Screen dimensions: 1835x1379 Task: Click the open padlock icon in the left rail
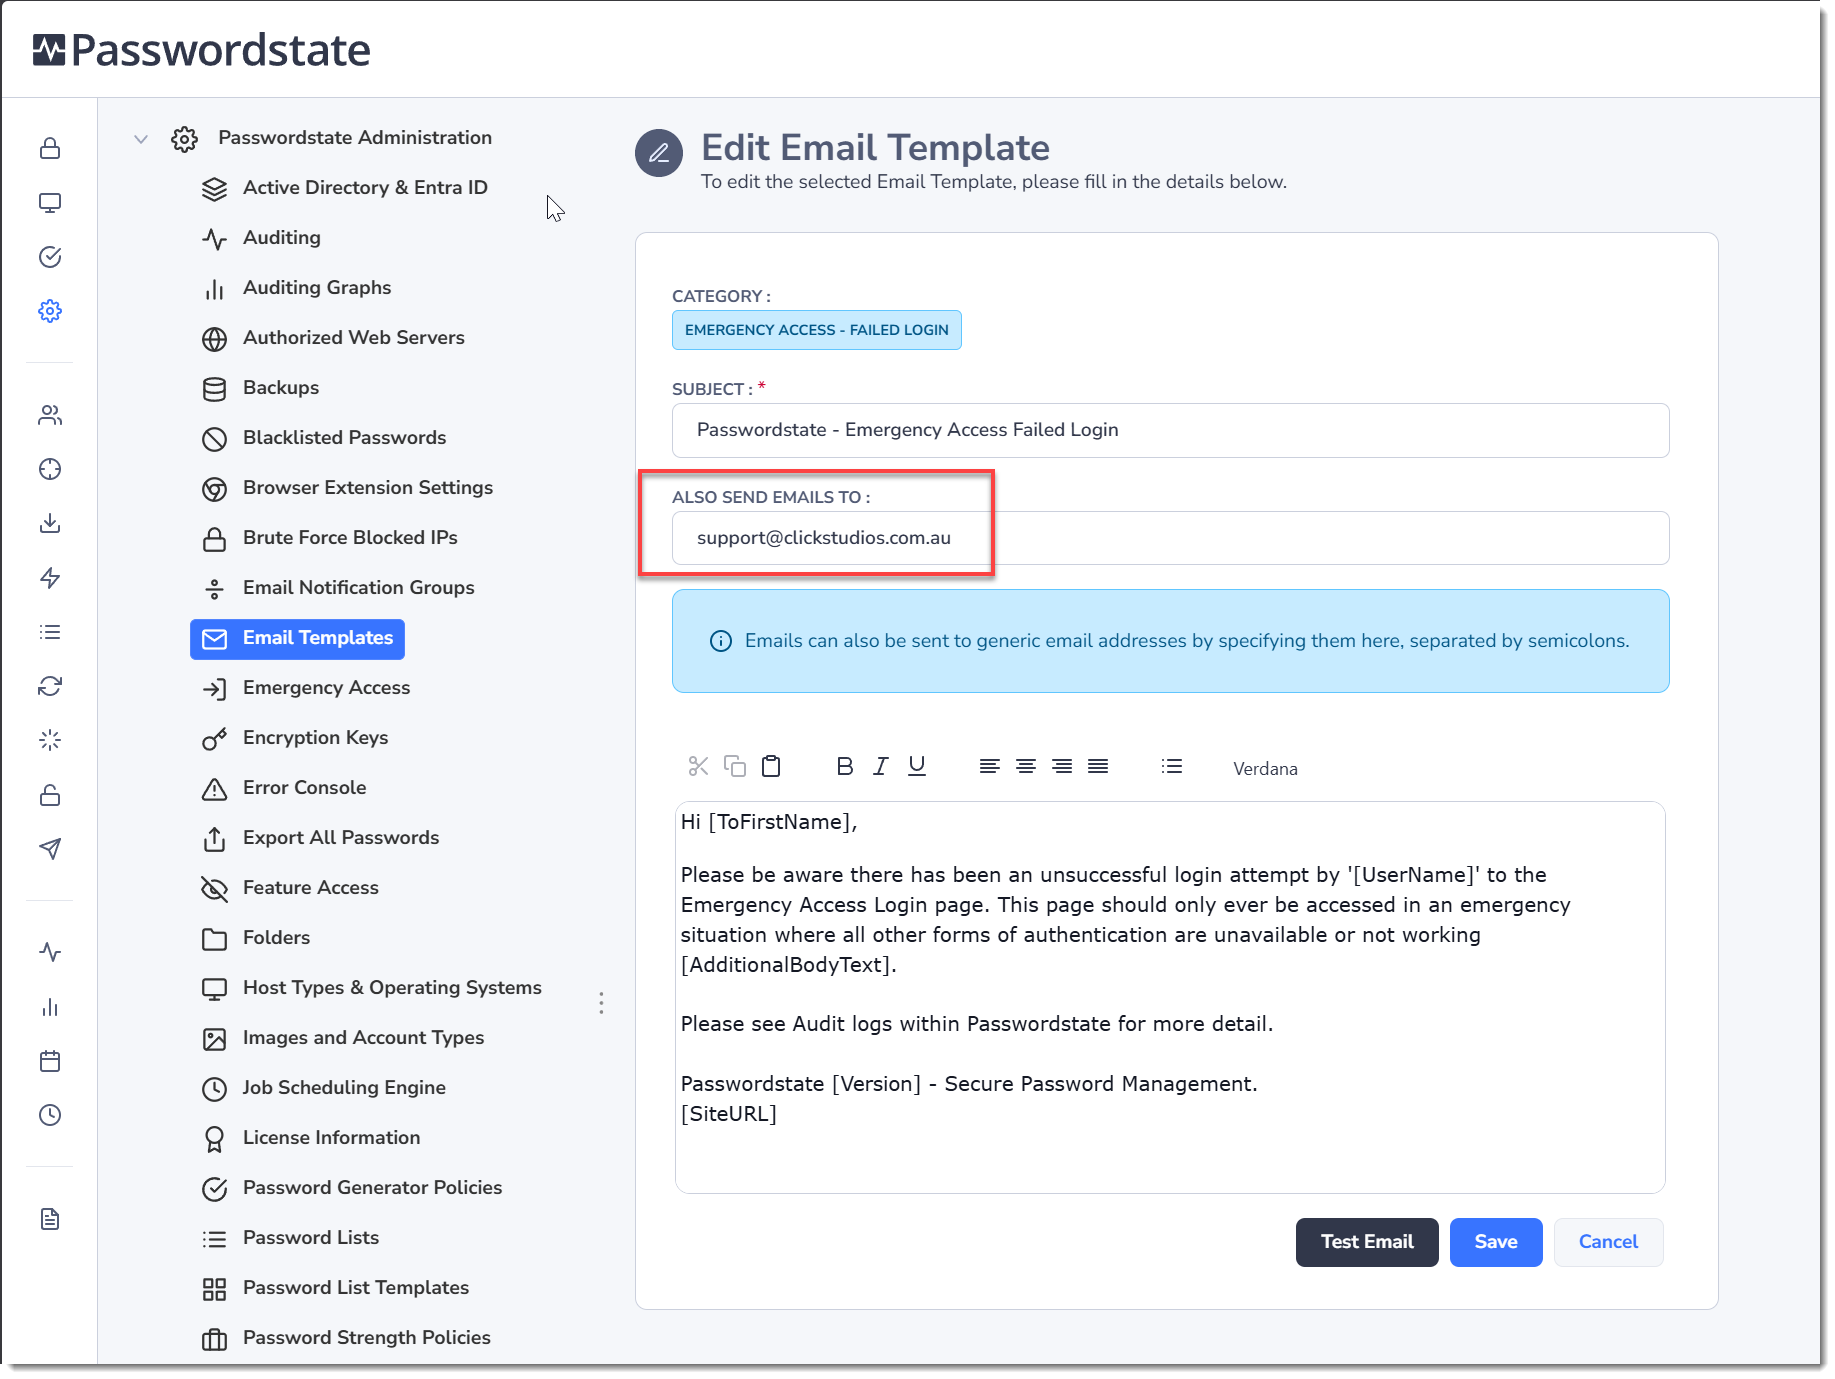pyautogui.click(x=50, y=795)
